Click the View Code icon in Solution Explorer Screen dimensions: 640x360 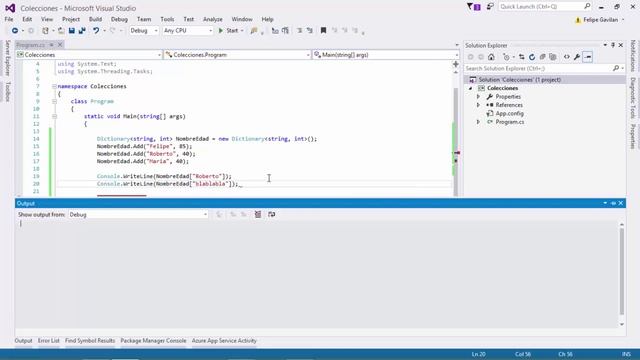click(567, 57)
